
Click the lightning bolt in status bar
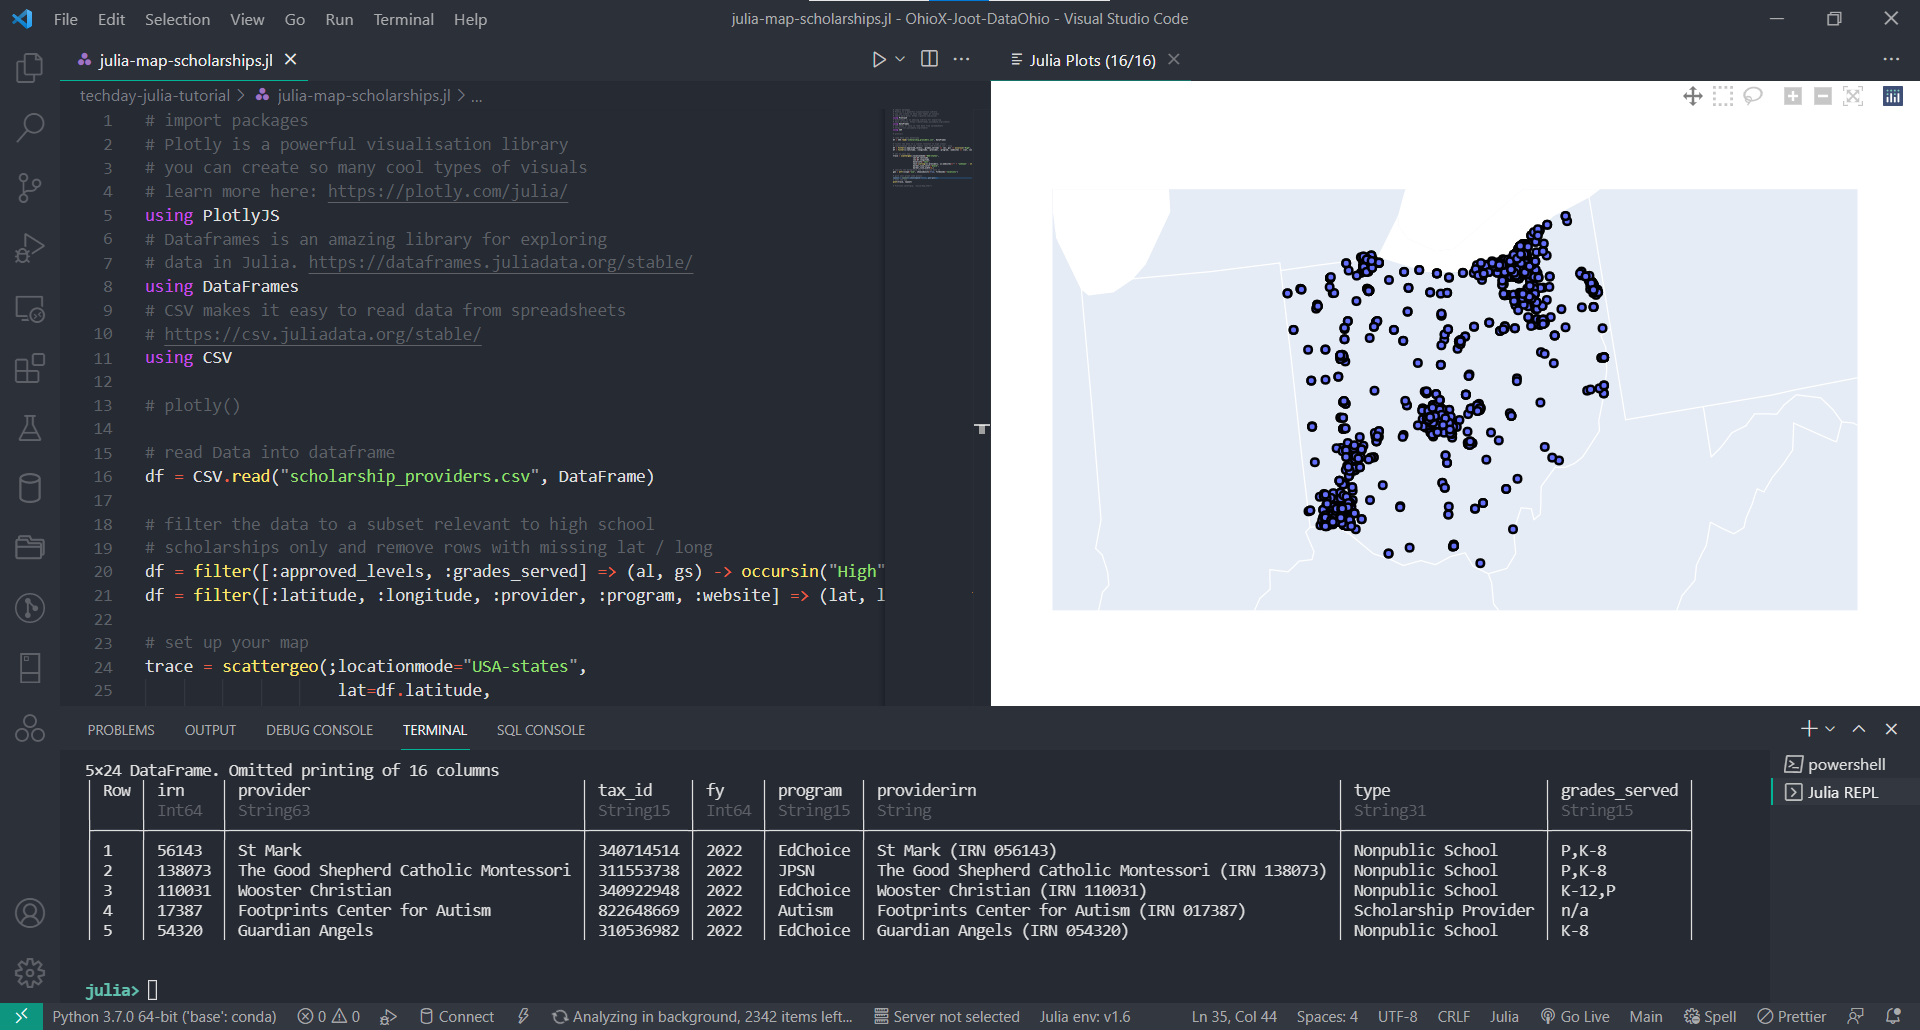523,1016
